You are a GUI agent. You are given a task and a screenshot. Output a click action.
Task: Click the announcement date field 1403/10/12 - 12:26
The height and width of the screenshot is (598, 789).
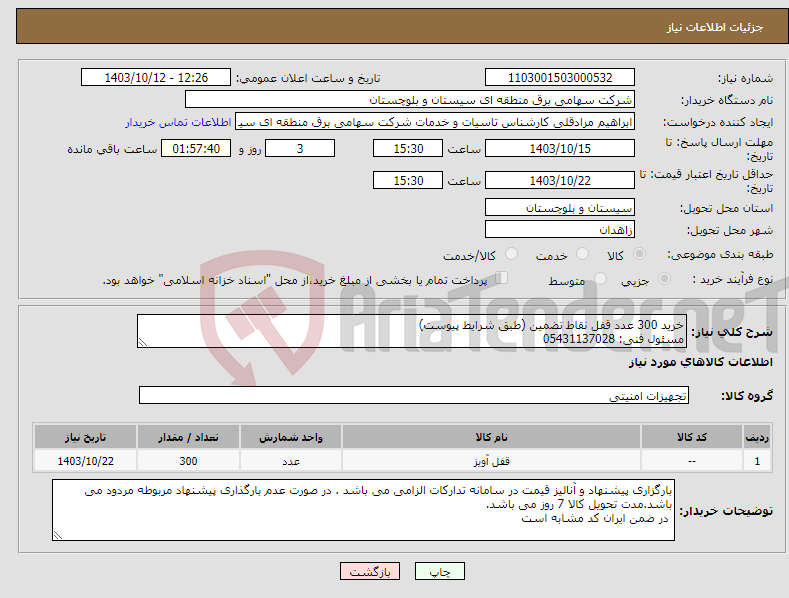point(156,78)
